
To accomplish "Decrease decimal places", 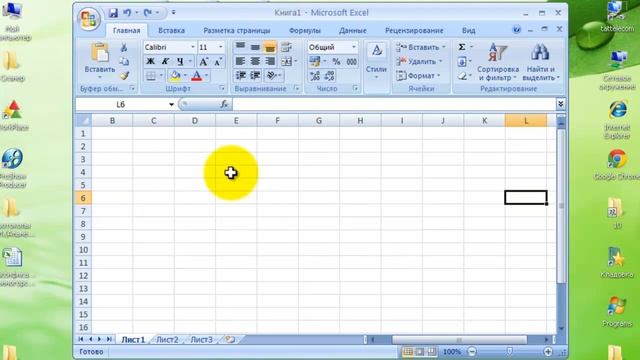I will click(x=329, y=76).
